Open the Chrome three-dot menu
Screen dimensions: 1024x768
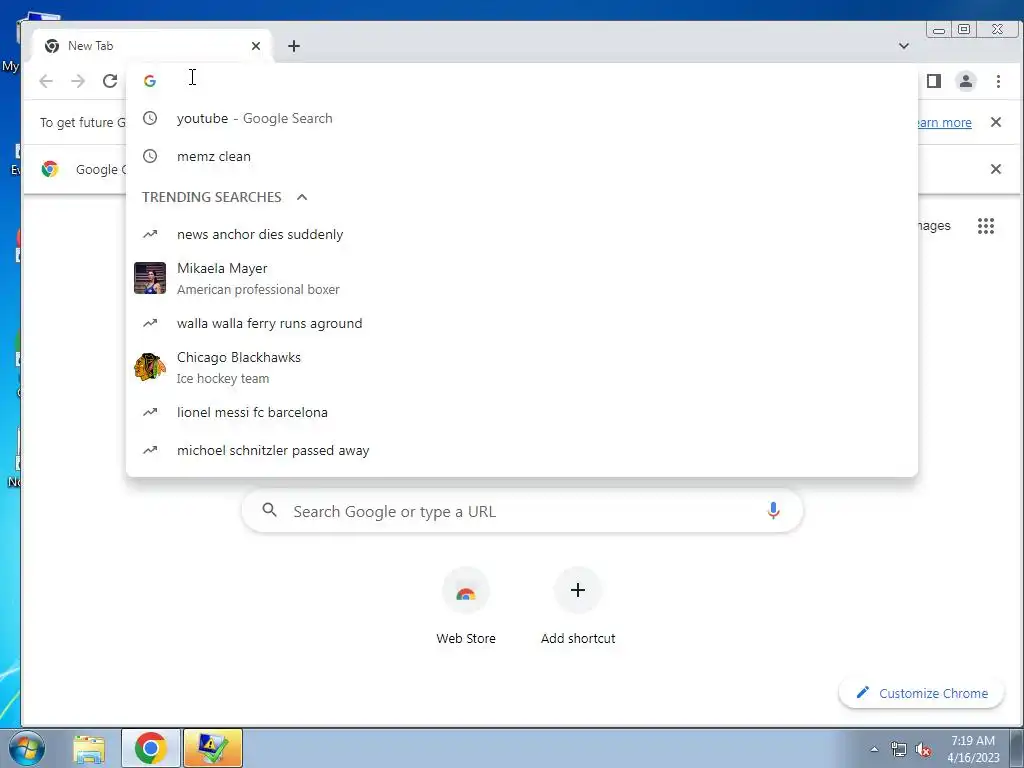click(998, 81)
